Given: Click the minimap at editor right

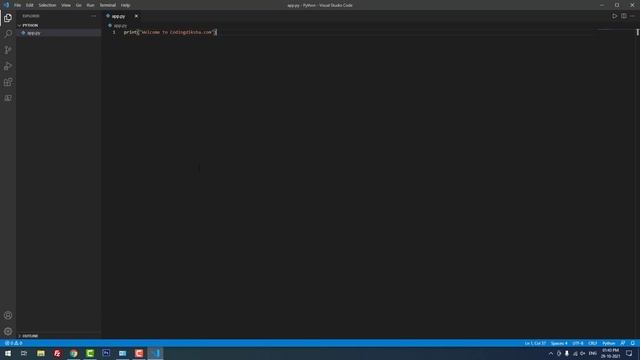Looking at the screenshot, I should pyautogui.click(x=616, y=184).
